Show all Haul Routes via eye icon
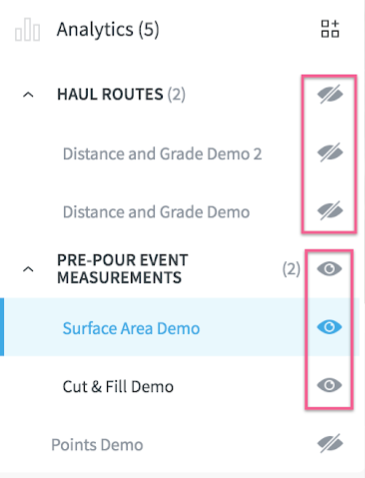This screenshot has height=478, width=365. (x=330, y=94)
